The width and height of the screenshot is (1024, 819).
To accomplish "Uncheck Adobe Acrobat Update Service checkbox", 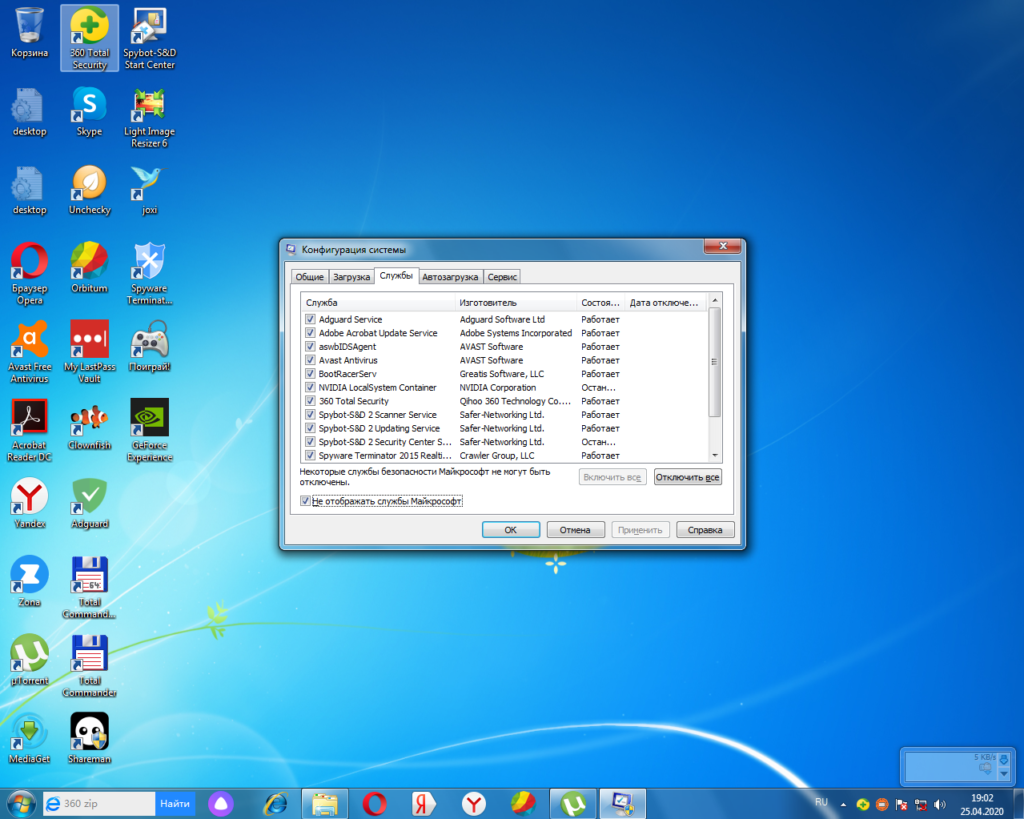I will (310, 333).
